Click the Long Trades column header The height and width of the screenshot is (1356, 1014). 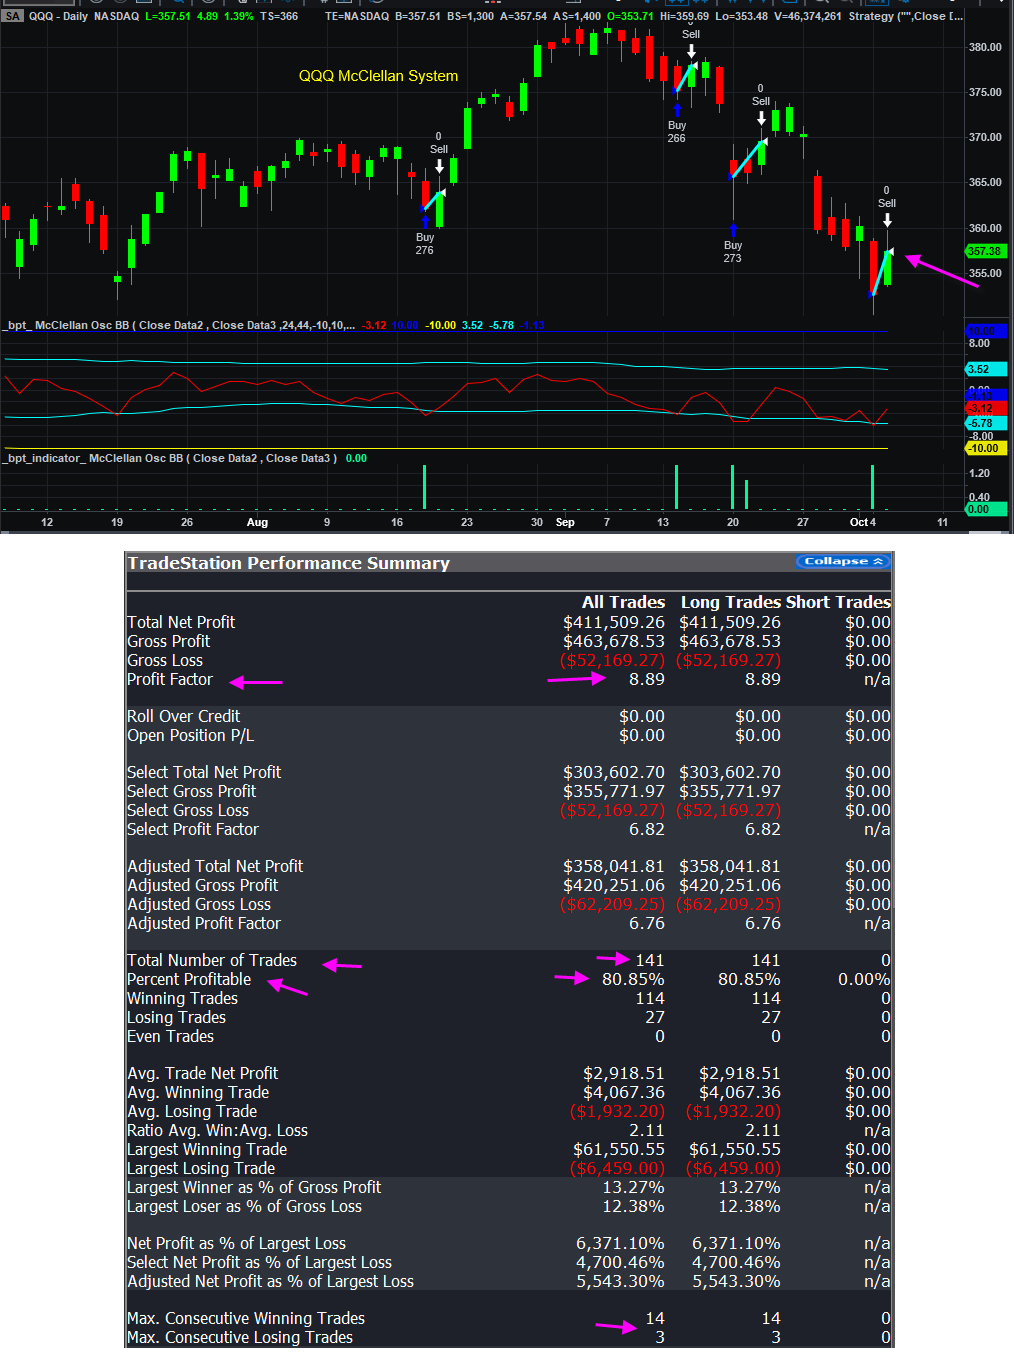pos(731,602)
